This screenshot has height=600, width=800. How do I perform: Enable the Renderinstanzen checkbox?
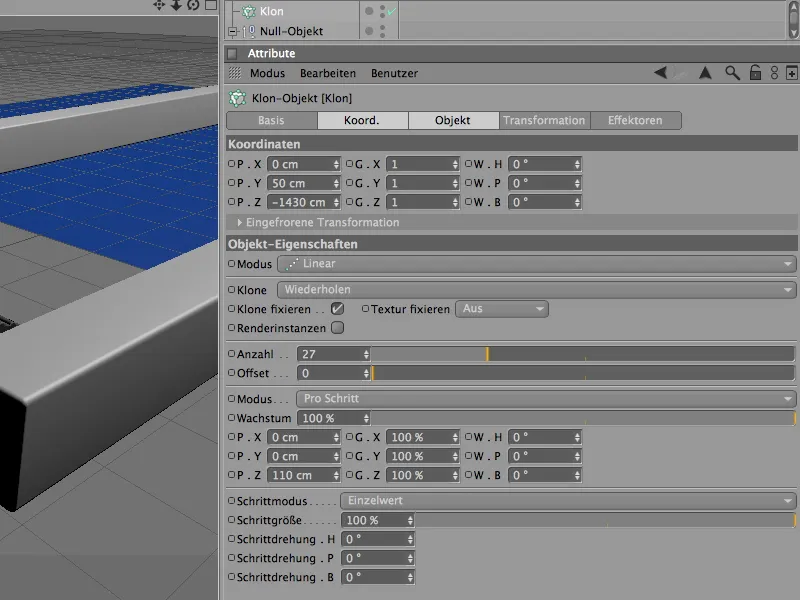pos(338,327)
